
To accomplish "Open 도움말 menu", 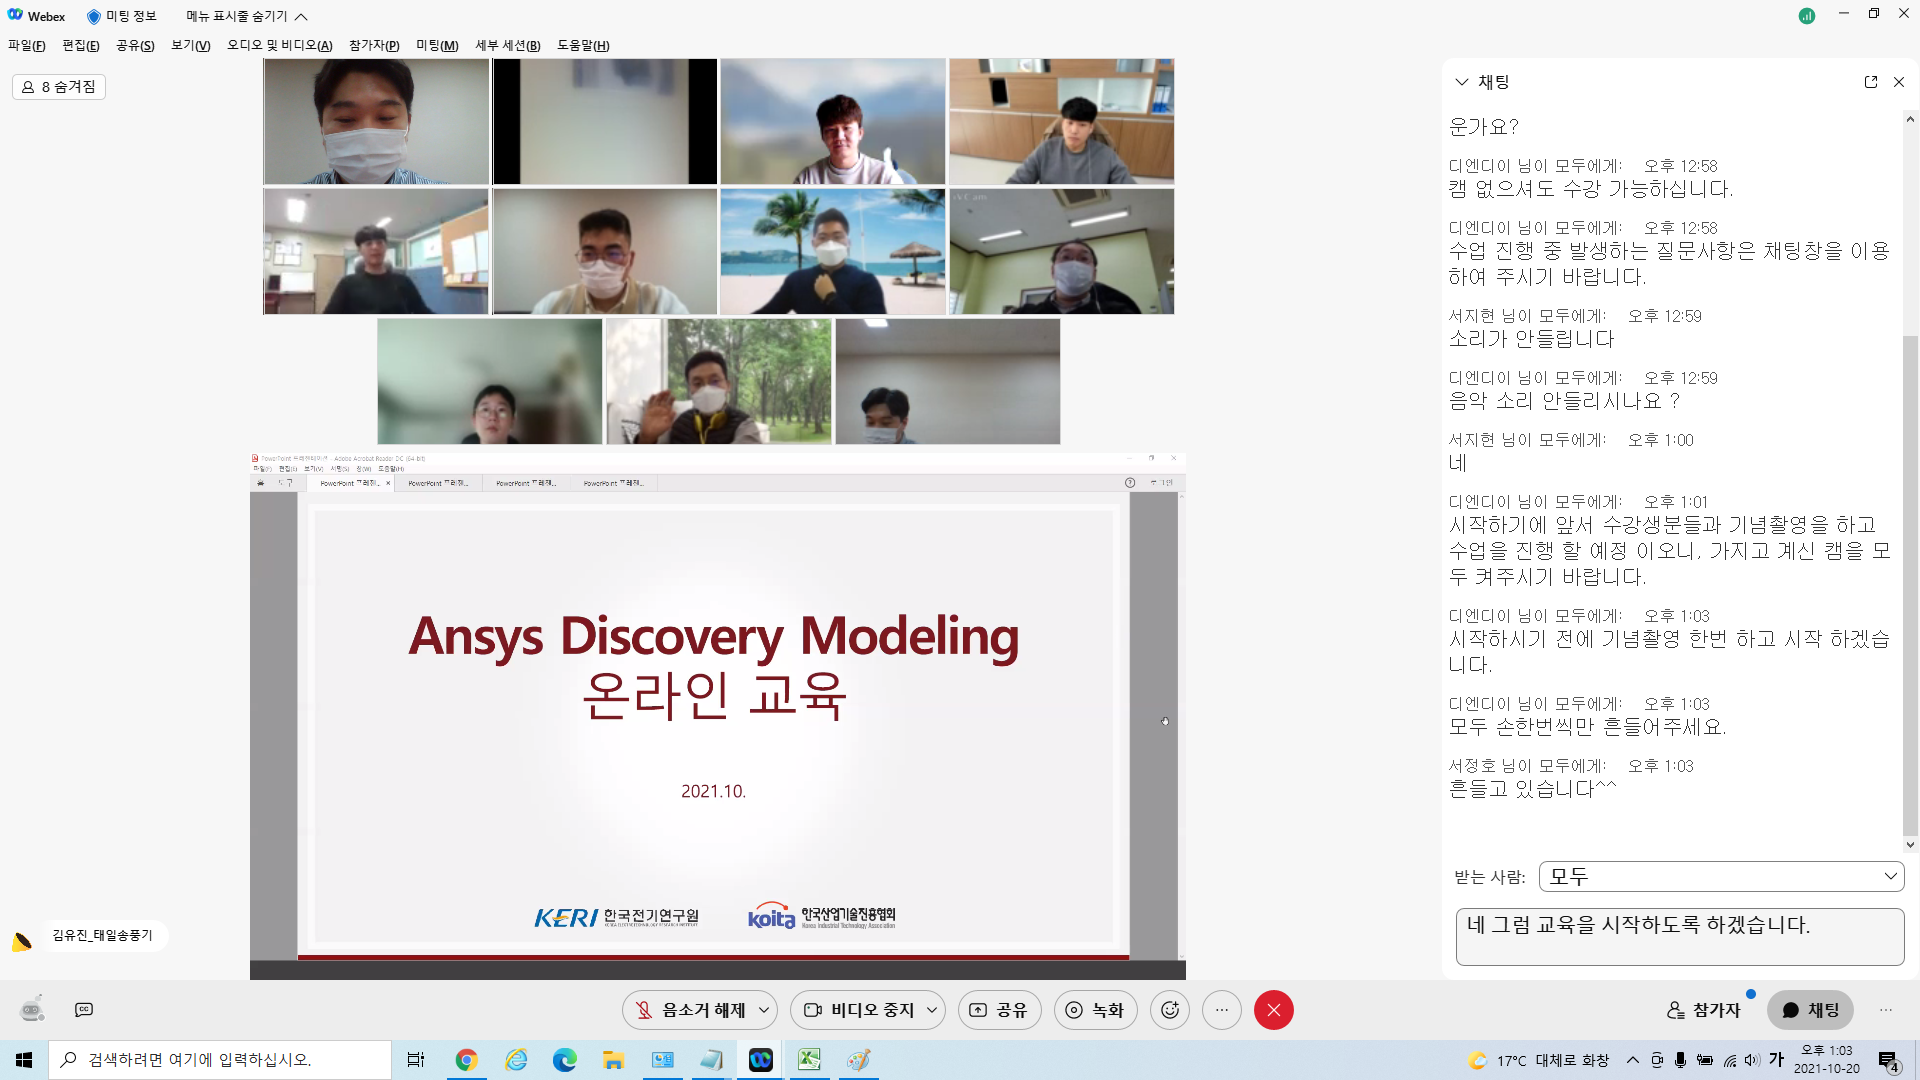I will tap(583, 46).
